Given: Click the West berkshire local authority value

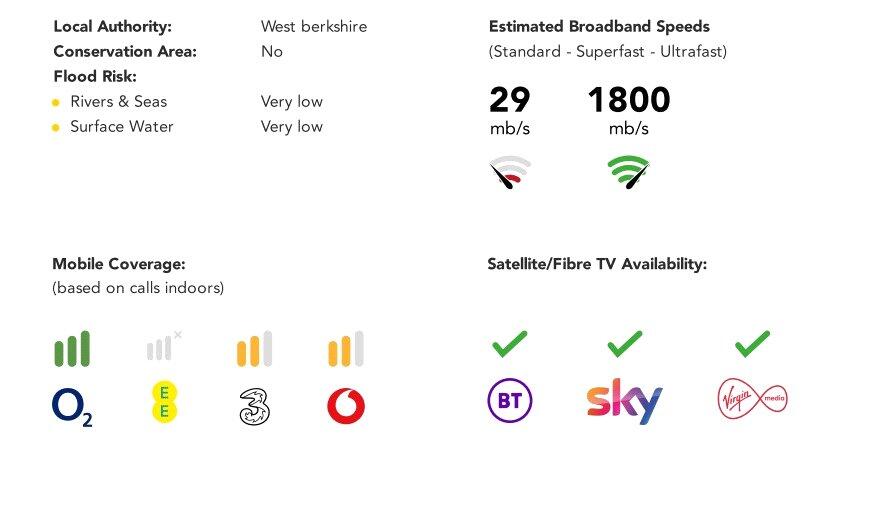Looking at the screenshot, I should [313, 26].
